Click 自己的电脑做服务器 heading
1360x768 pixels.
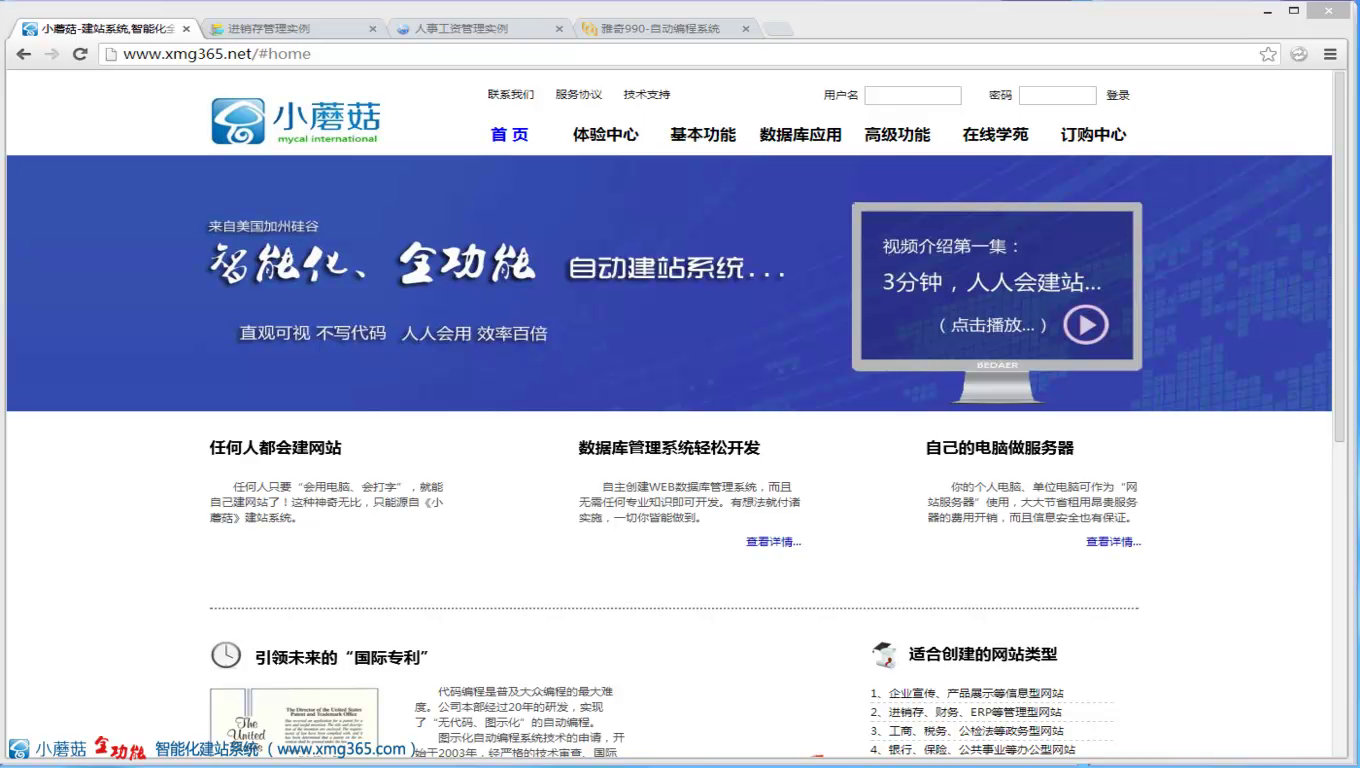tap(1000, 448)
